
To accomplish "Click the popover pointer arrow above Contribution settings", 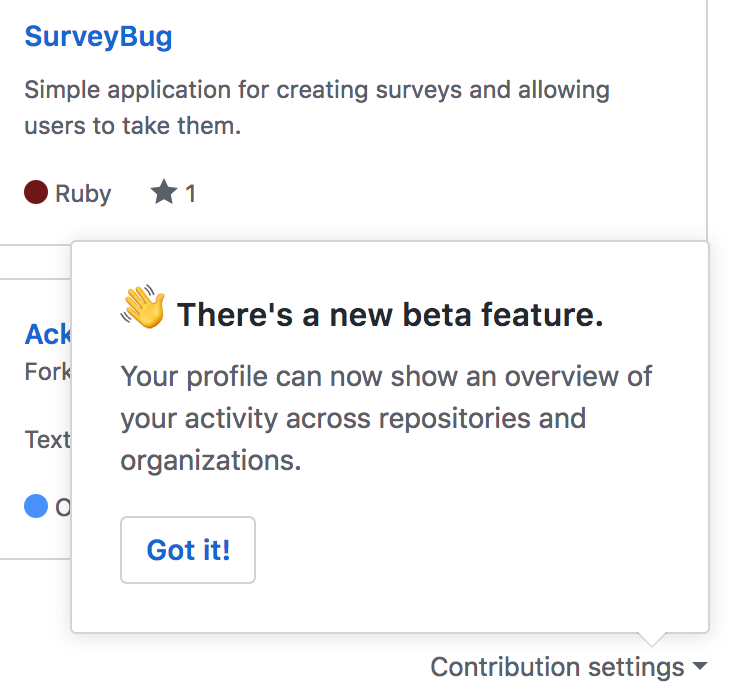I will click(652, 639).
